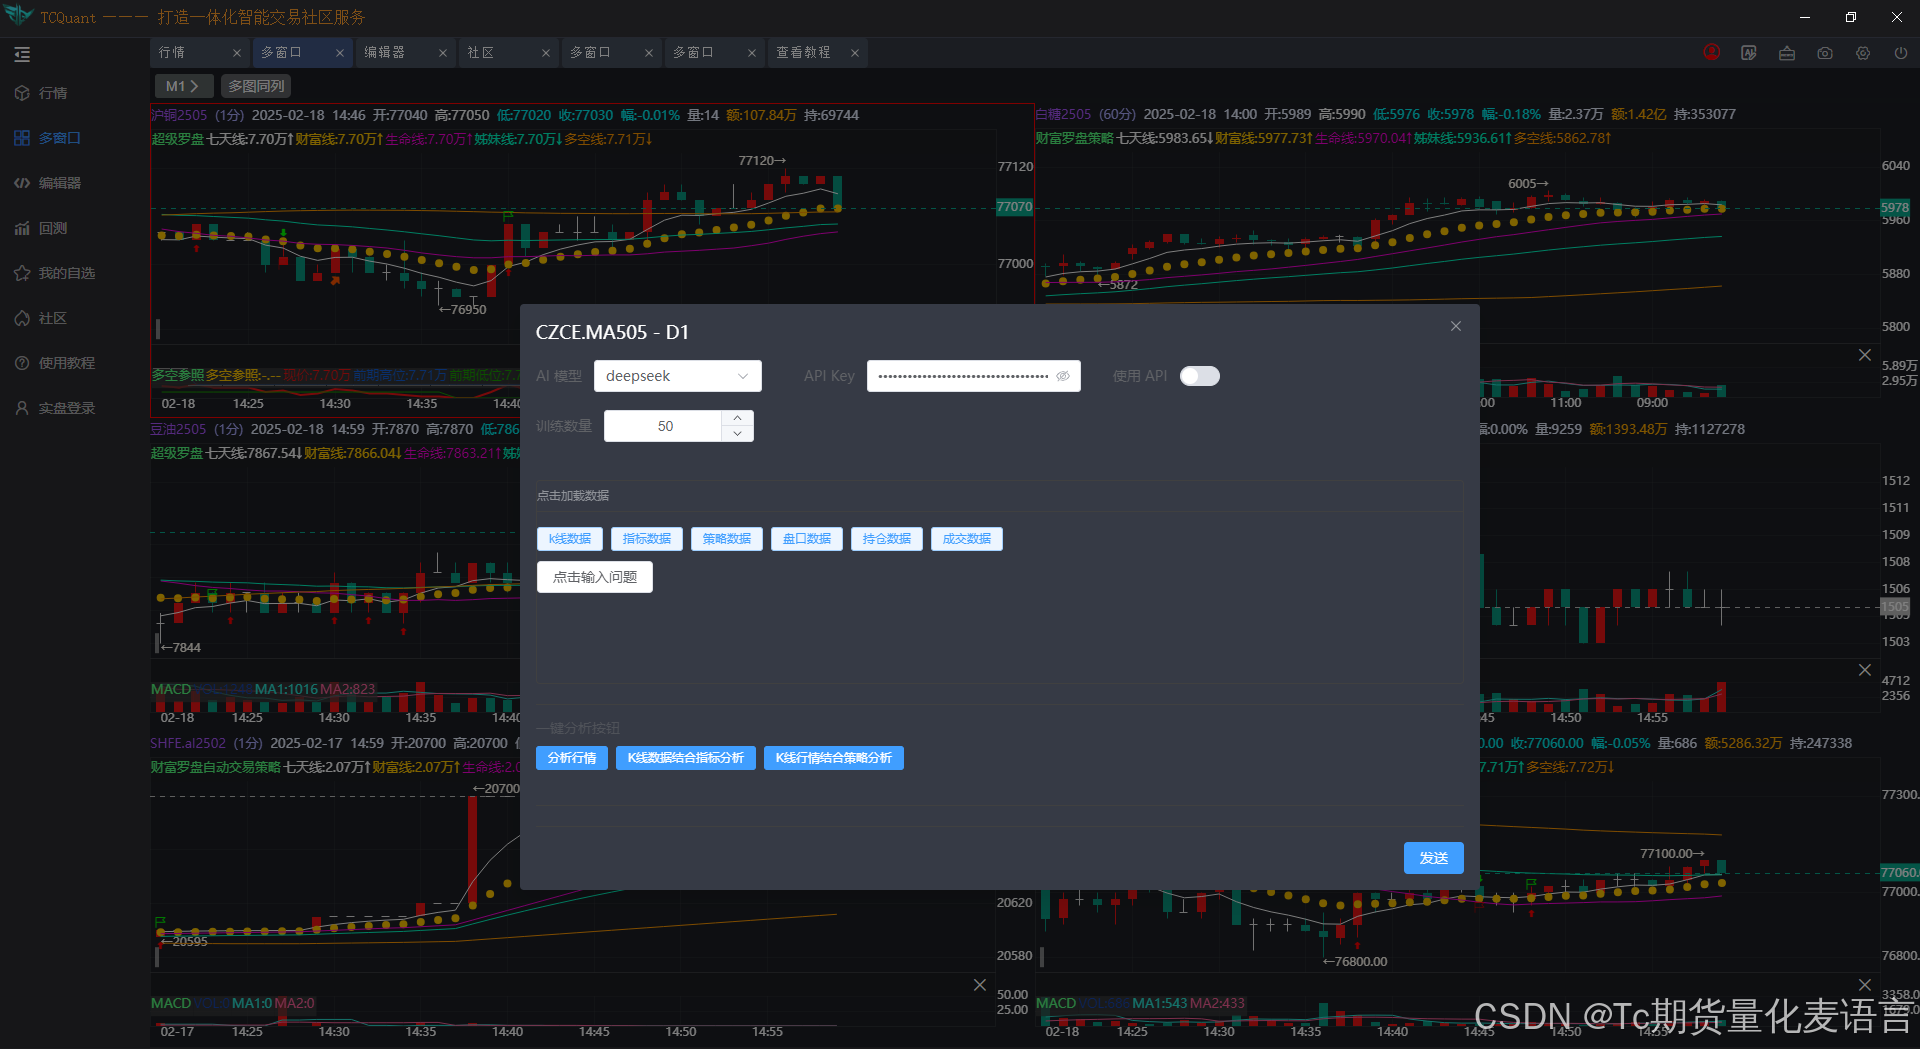This screenshot has width=1920, height=1049.
Task: Open the 编辑器 sidebar page
Action: point(48,183)
